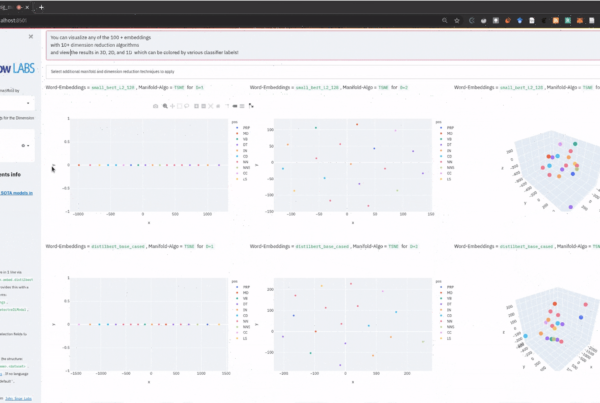Image resolution: width=600 pixels, height=403 pixels.
Task: Click the Zoom out modebar icon
Action: pyautogui.click(x=203, y=106)
